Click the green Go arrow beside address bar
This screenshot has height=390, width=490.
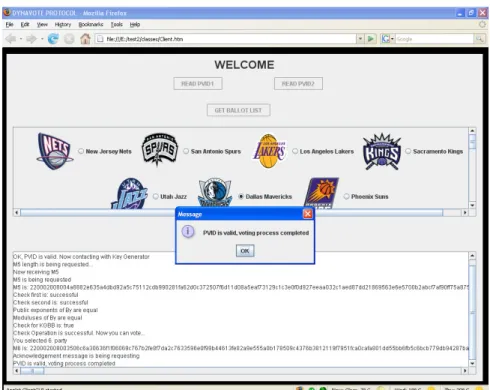point(370,39)
